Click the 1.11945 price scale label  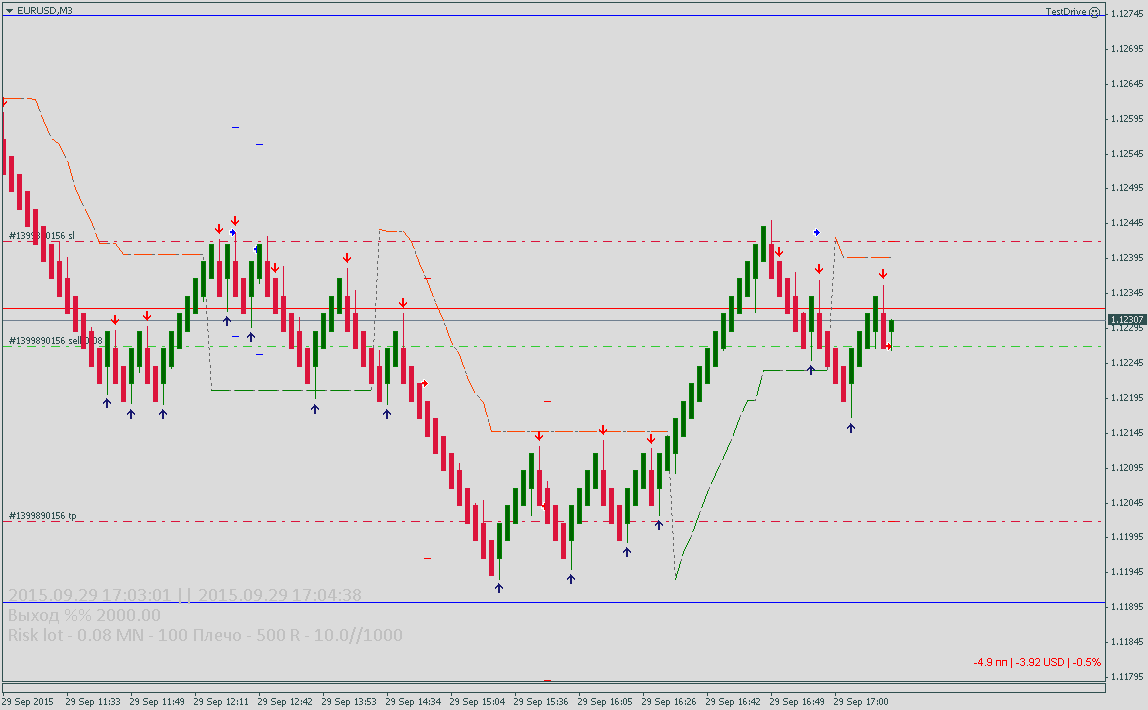(1128, 572)
